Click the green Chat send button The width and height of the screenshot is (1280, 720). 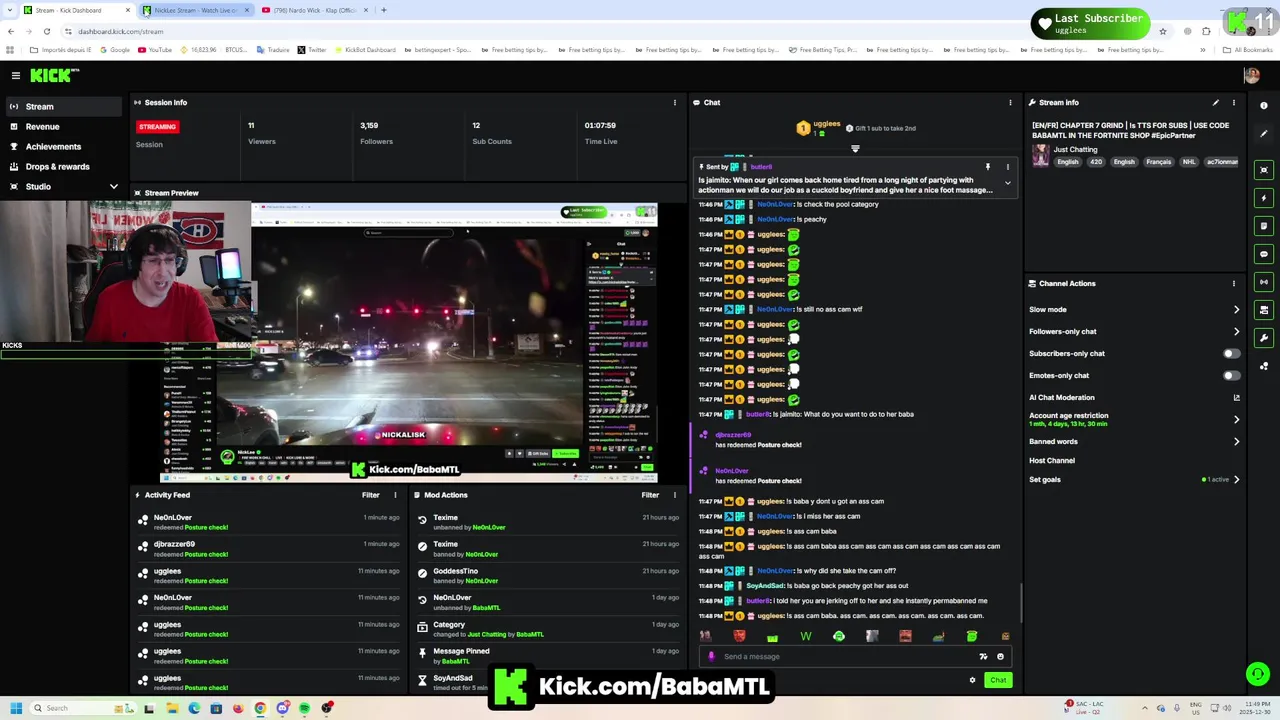click(998, 681)
